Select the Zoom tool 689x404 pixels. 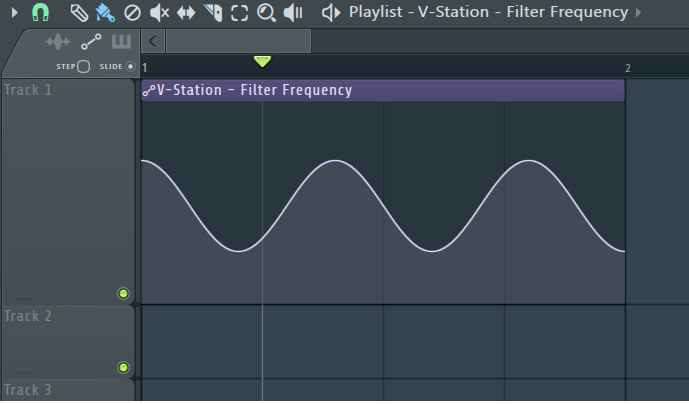pyautogui.click(x=266, y=13)
